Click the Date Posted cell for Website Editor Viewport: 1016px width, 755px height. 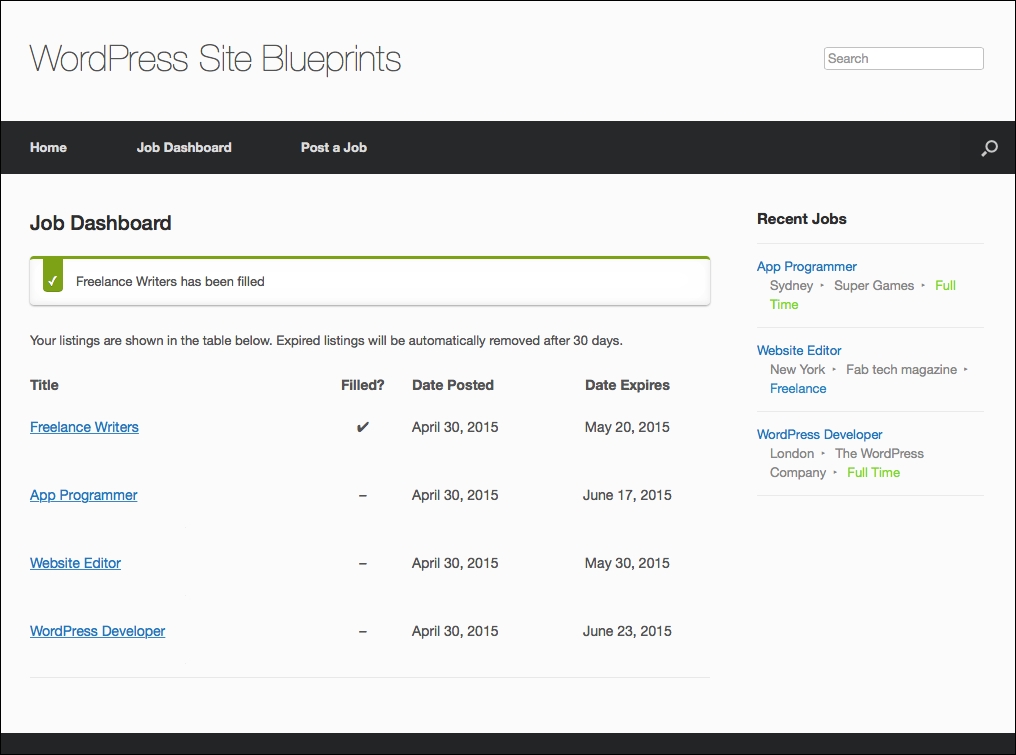pyautogui.click(x=455, y=563)
